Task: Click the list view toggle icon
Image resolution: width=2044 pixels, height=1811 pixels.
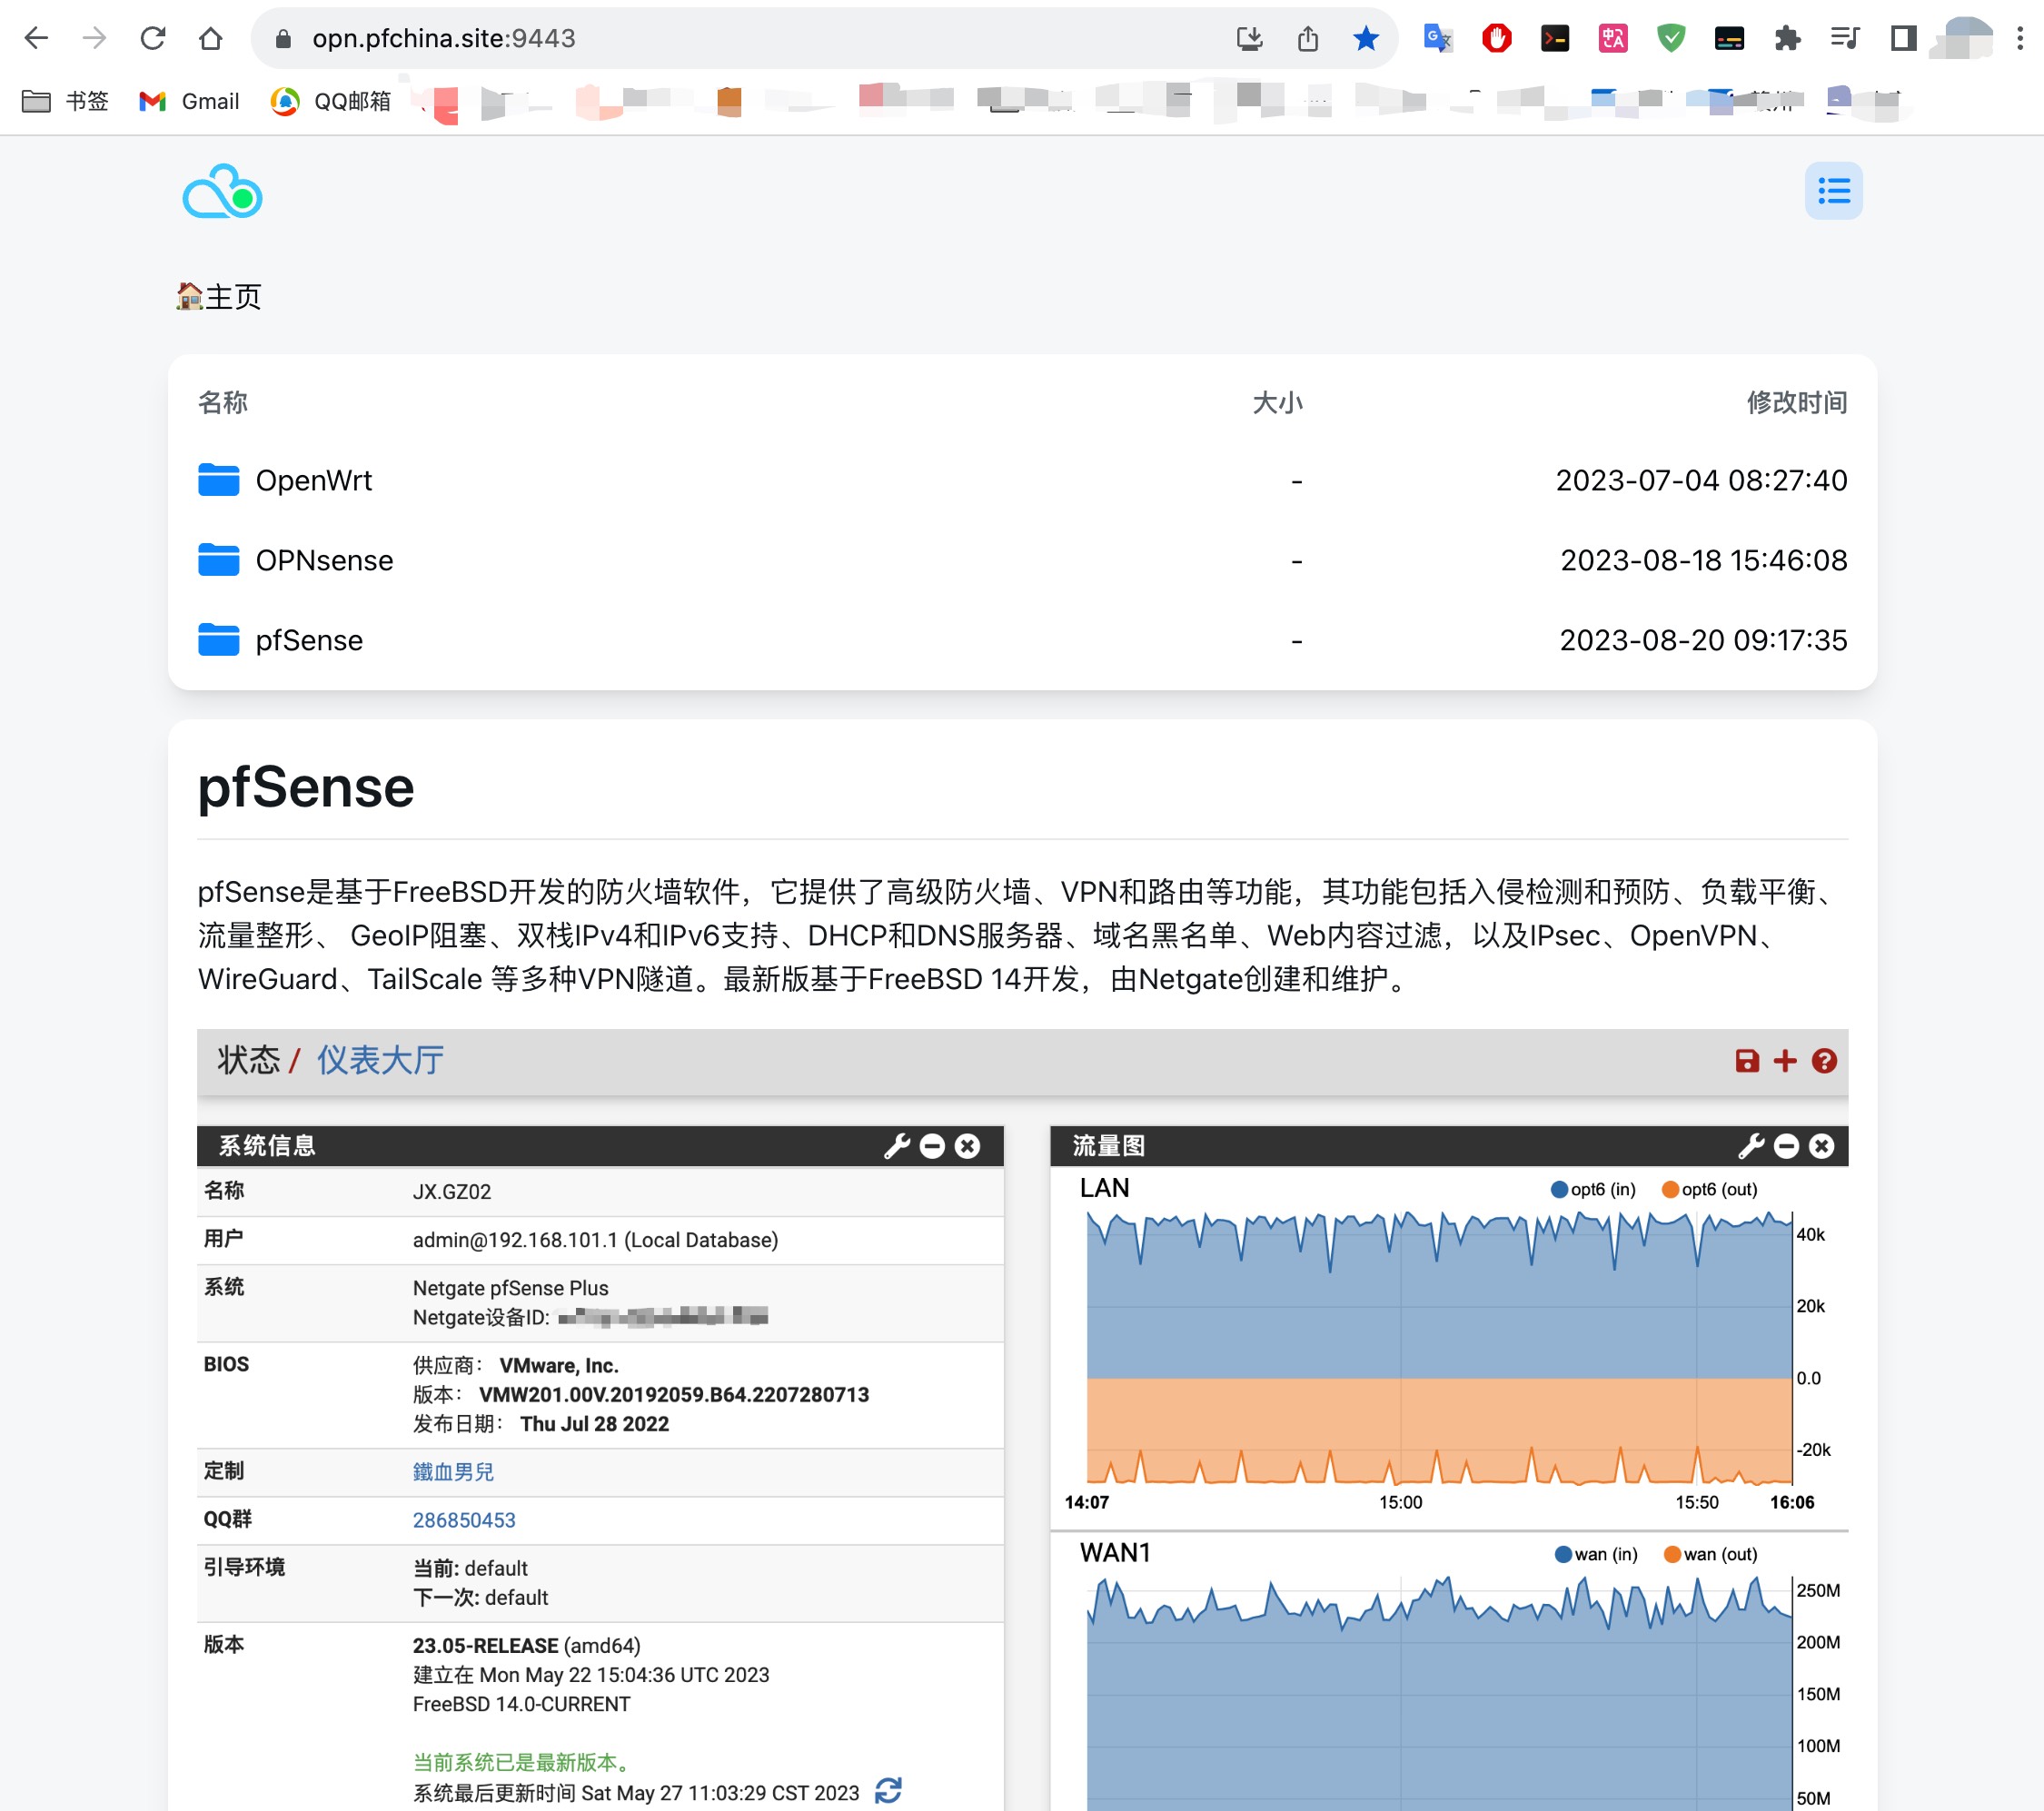Action: (x=1832, y=190)
